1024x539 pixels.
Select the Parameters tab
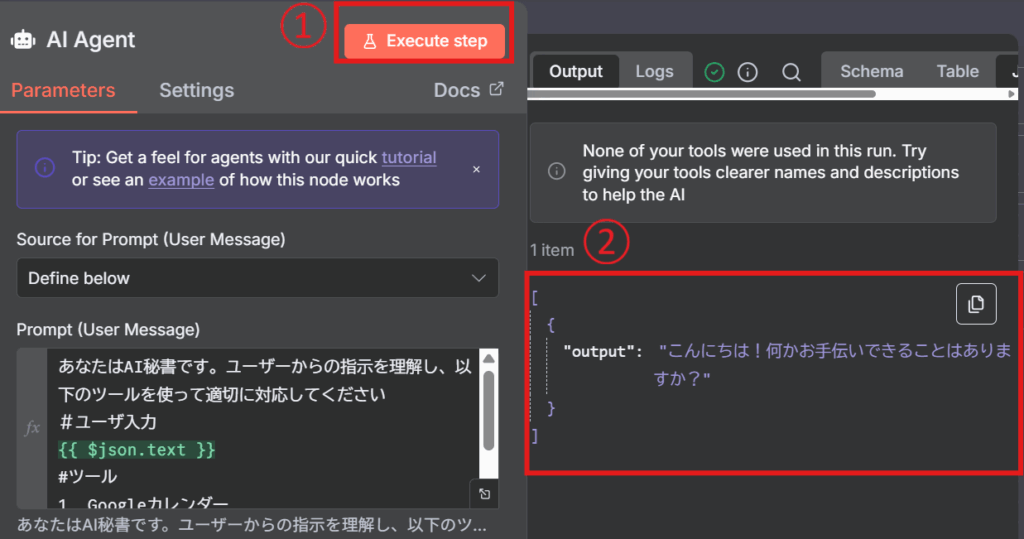coord(63,90)
